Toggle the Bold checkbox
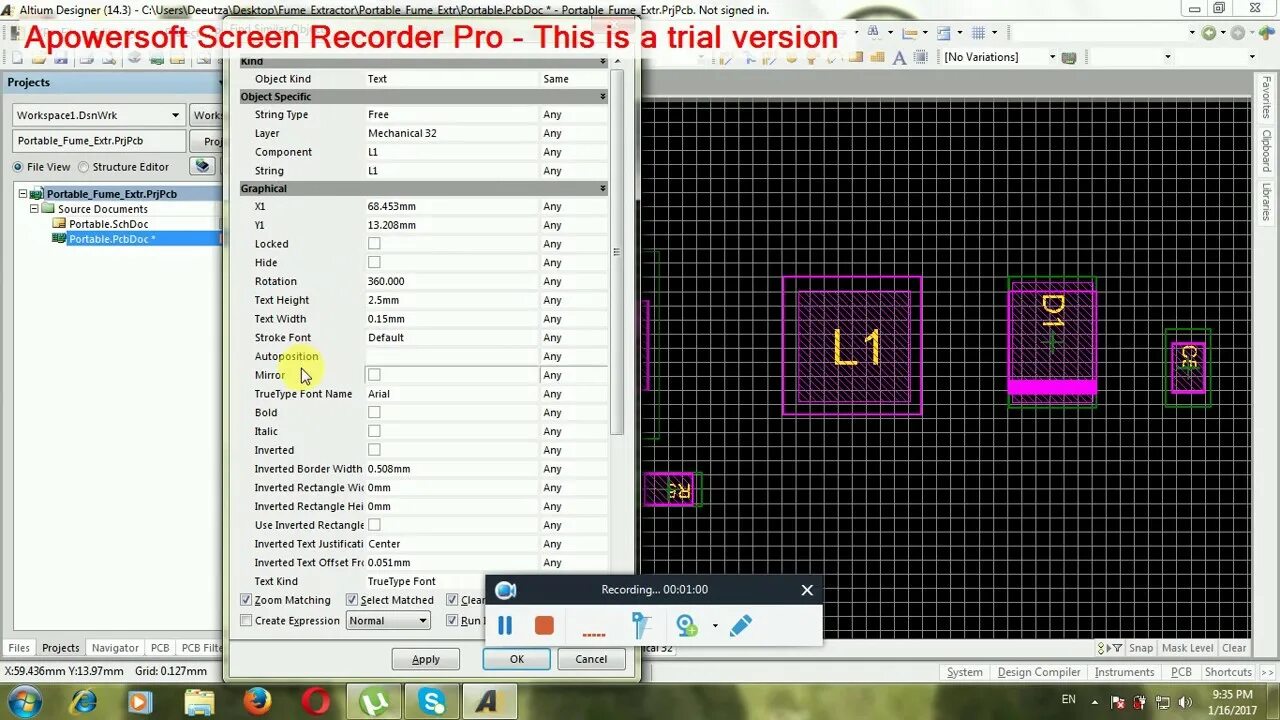 [x=374, y=412]
